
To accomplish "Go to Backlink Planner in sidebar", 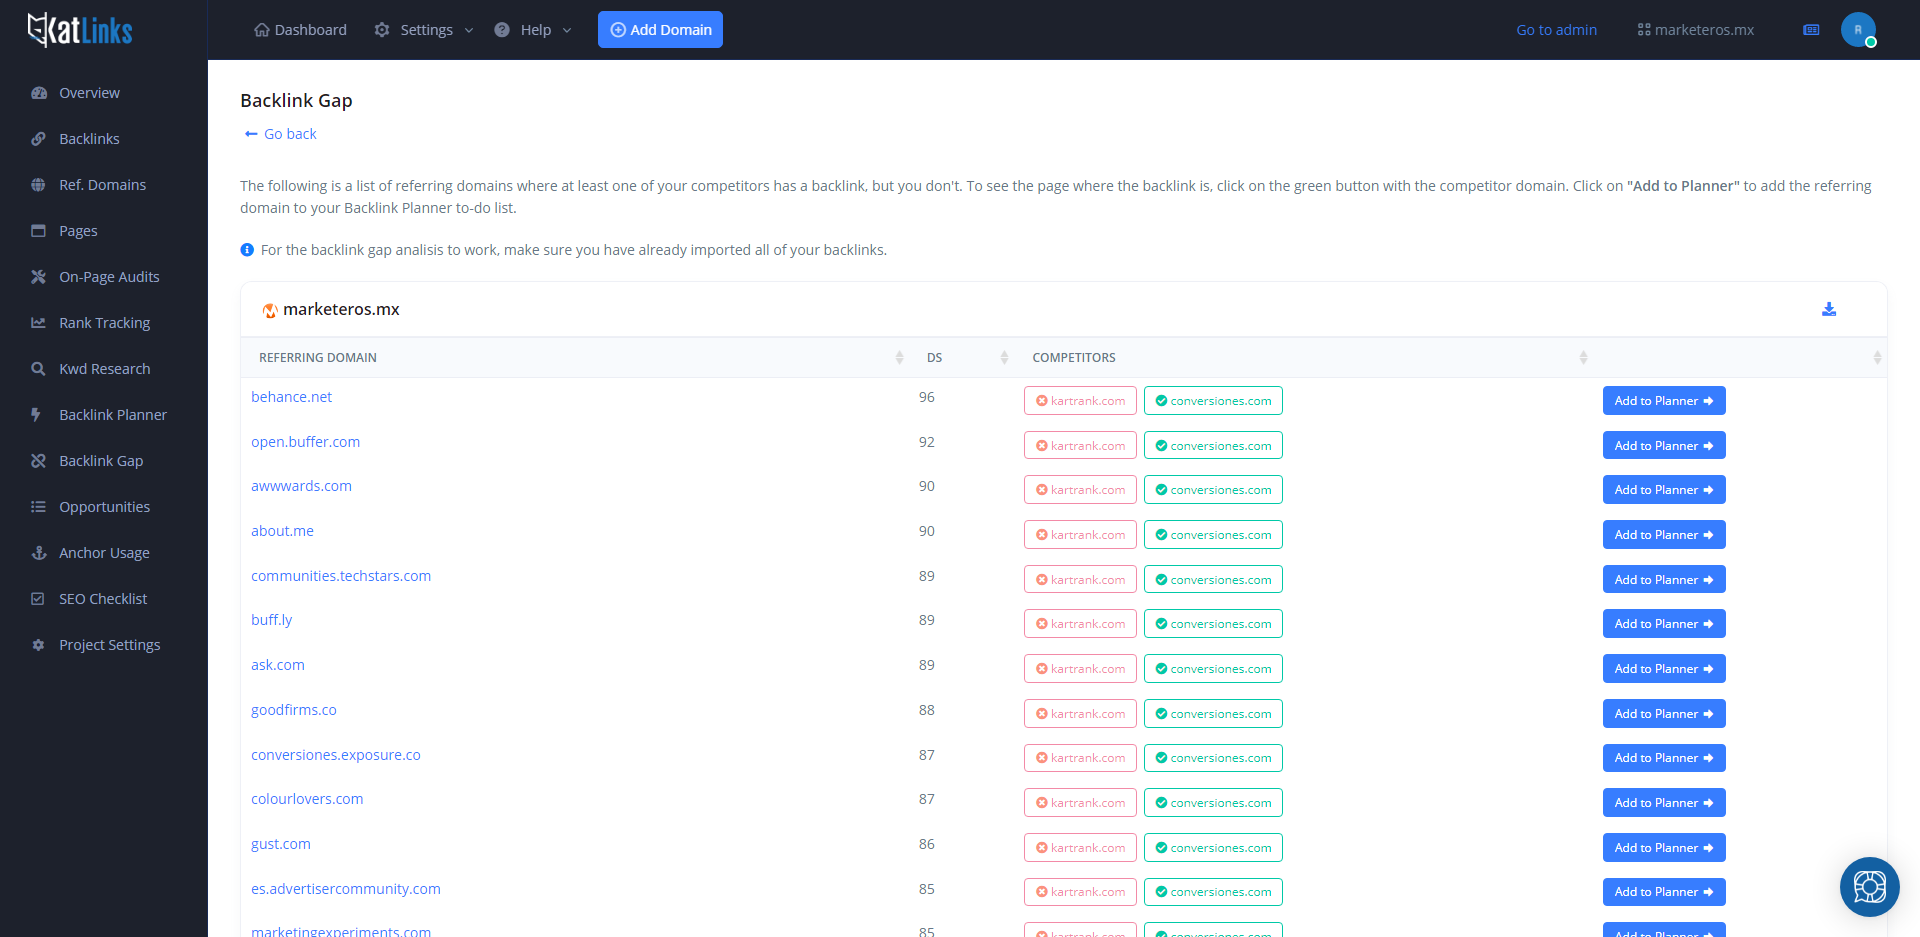I will point(113,415).
